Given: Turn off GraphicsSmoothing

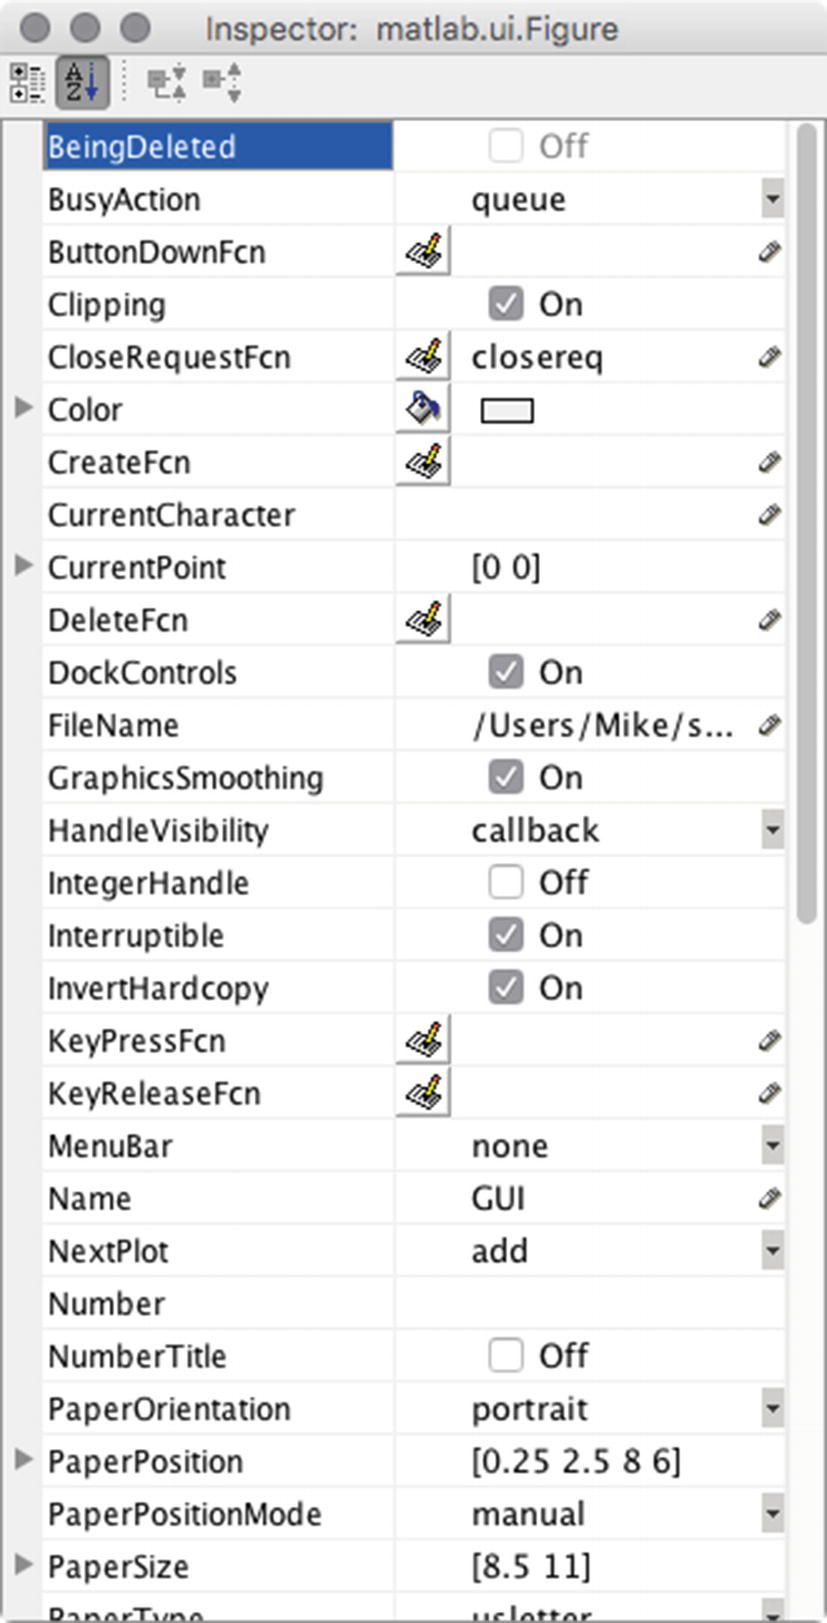Looking at the screenshot, I should pyautogui.click(x=507, y=777).
